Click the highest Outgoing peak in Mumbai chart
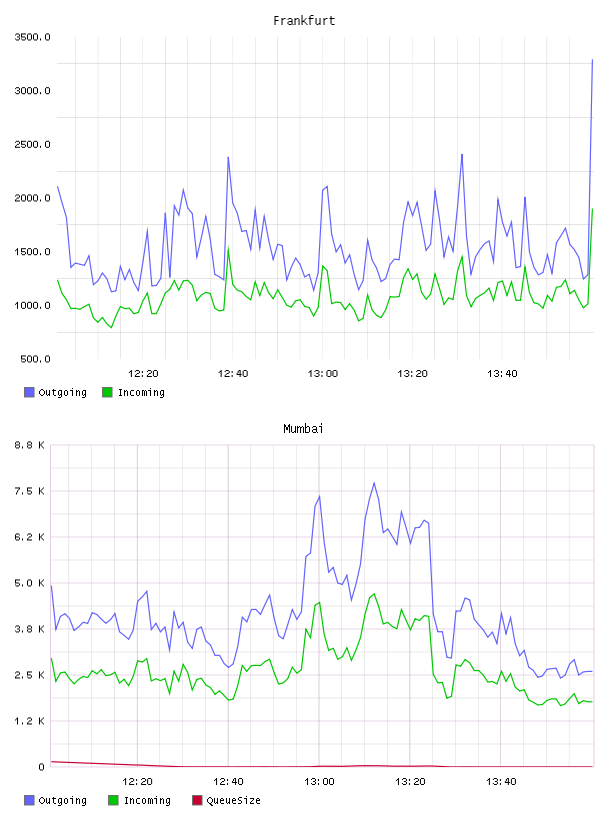 [x=374, y=483]
